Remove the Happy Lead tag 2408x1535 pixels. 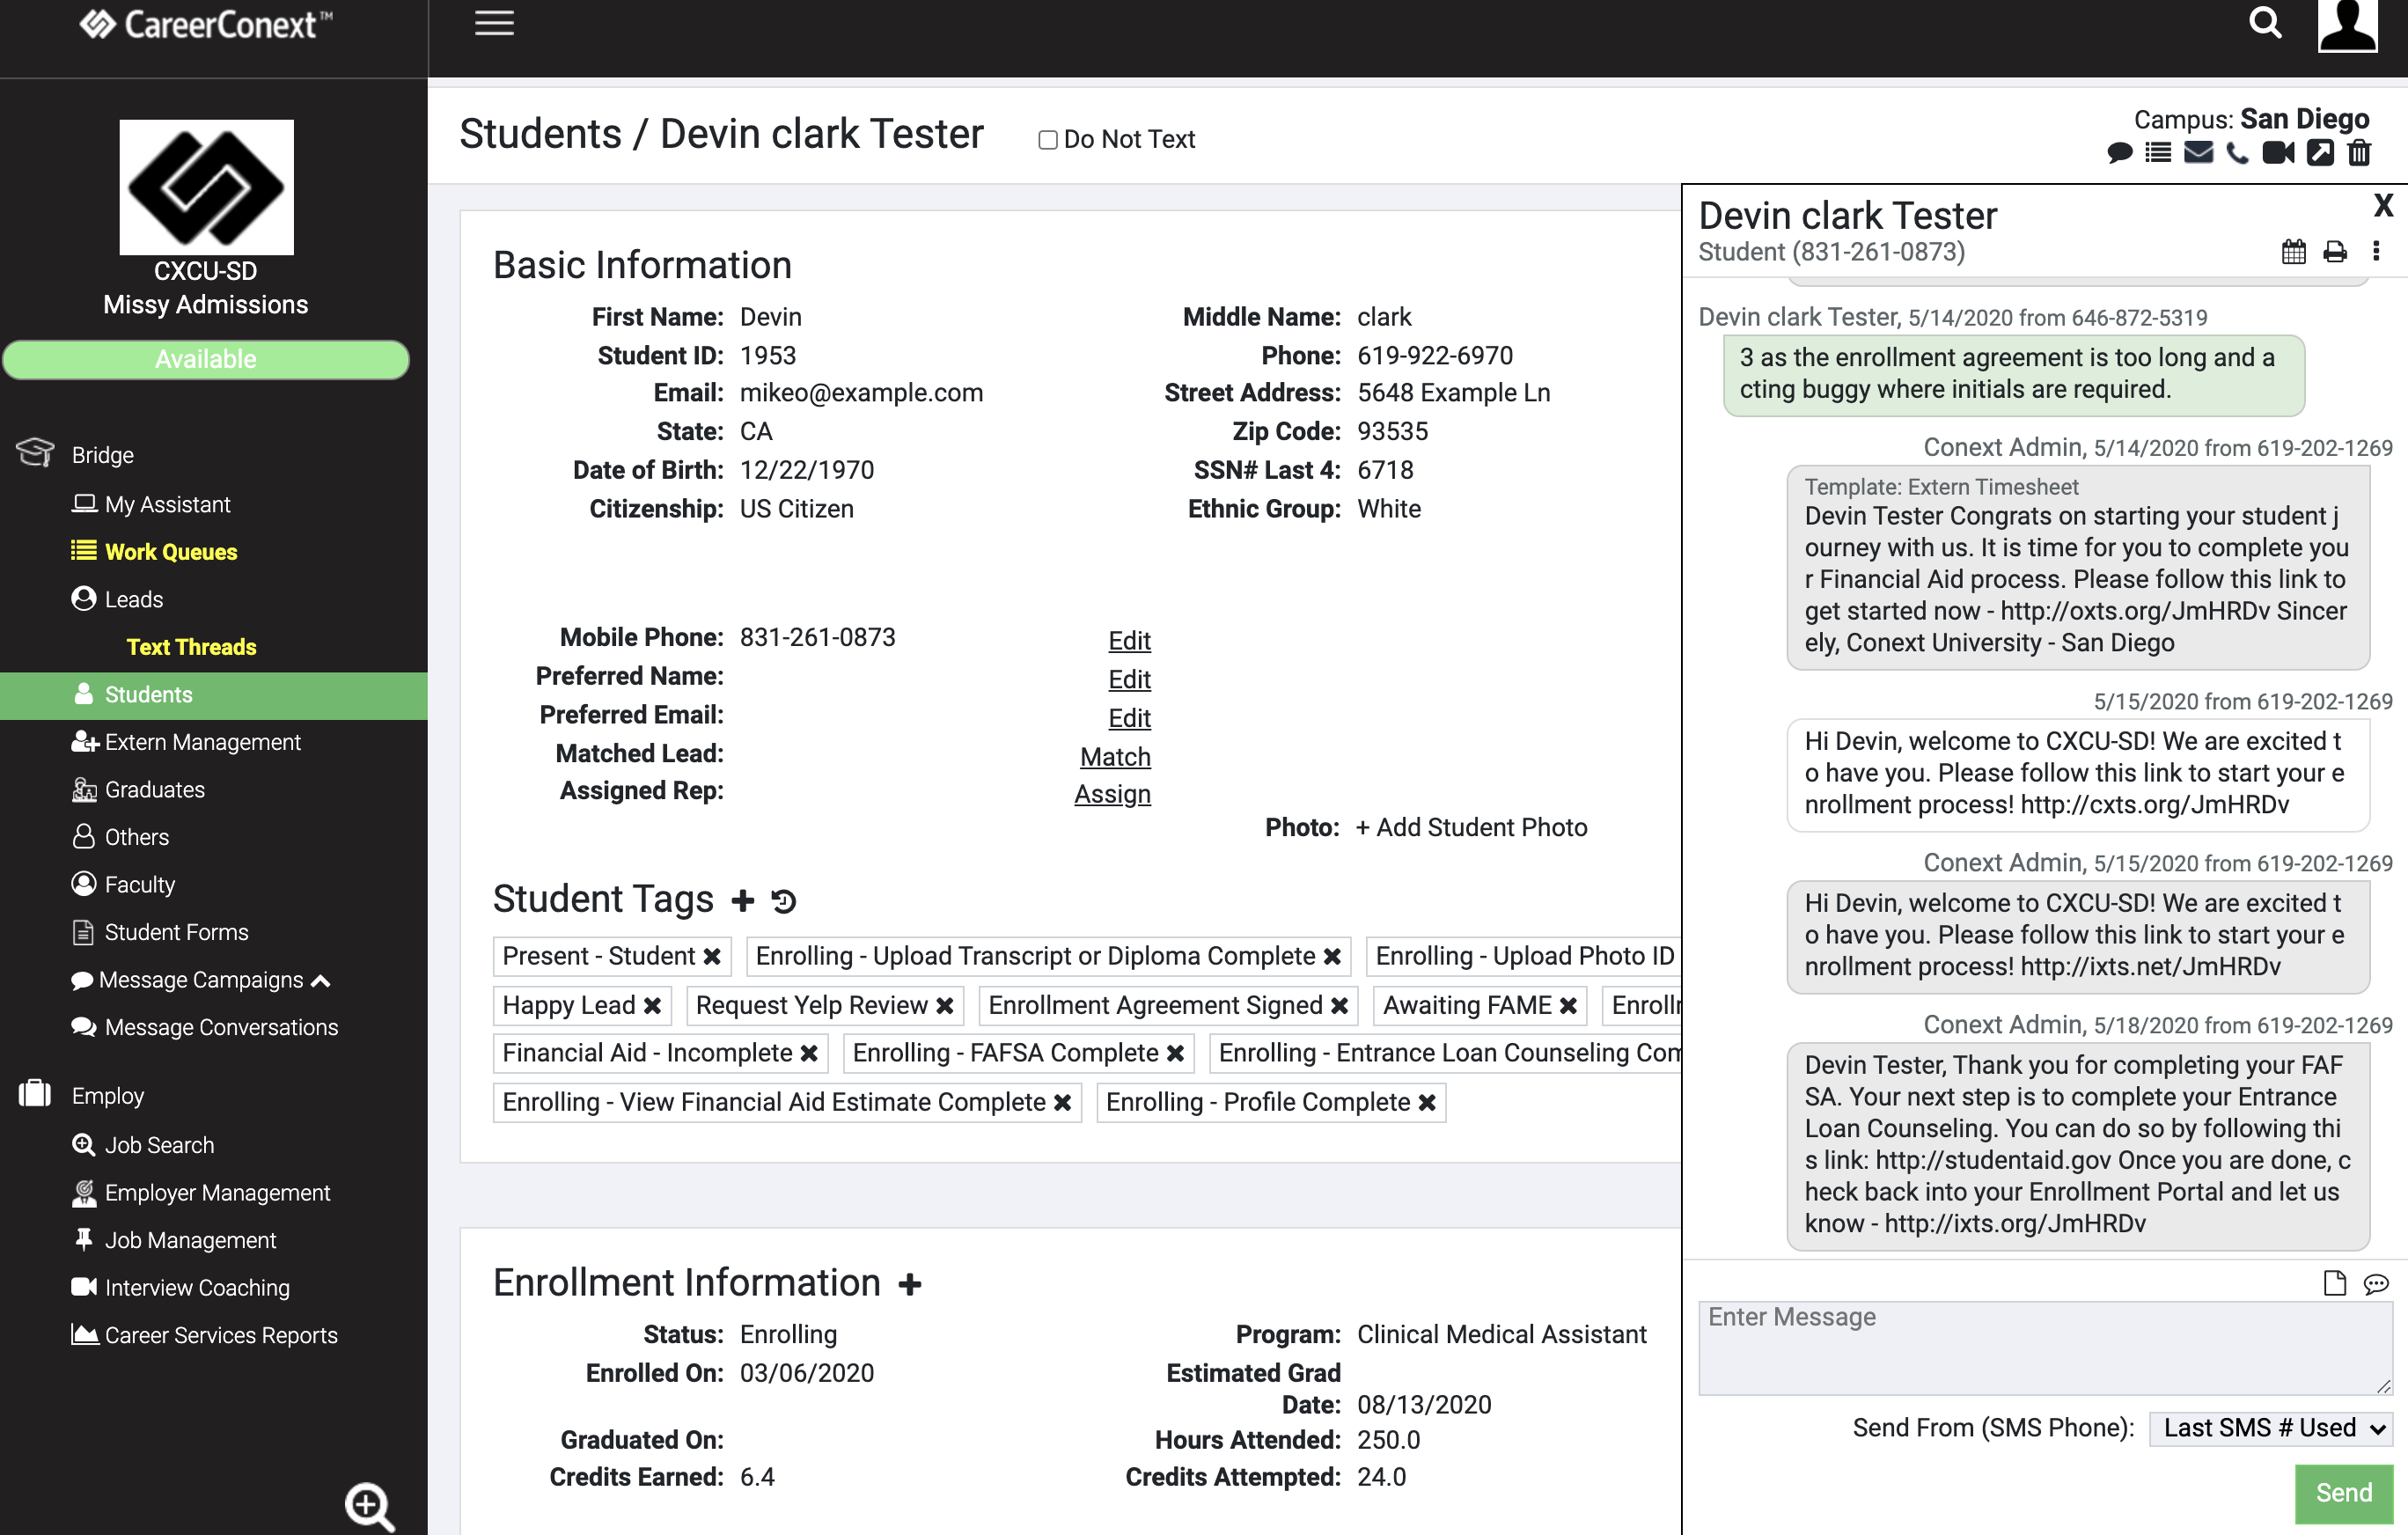[x=652, y=1006]
